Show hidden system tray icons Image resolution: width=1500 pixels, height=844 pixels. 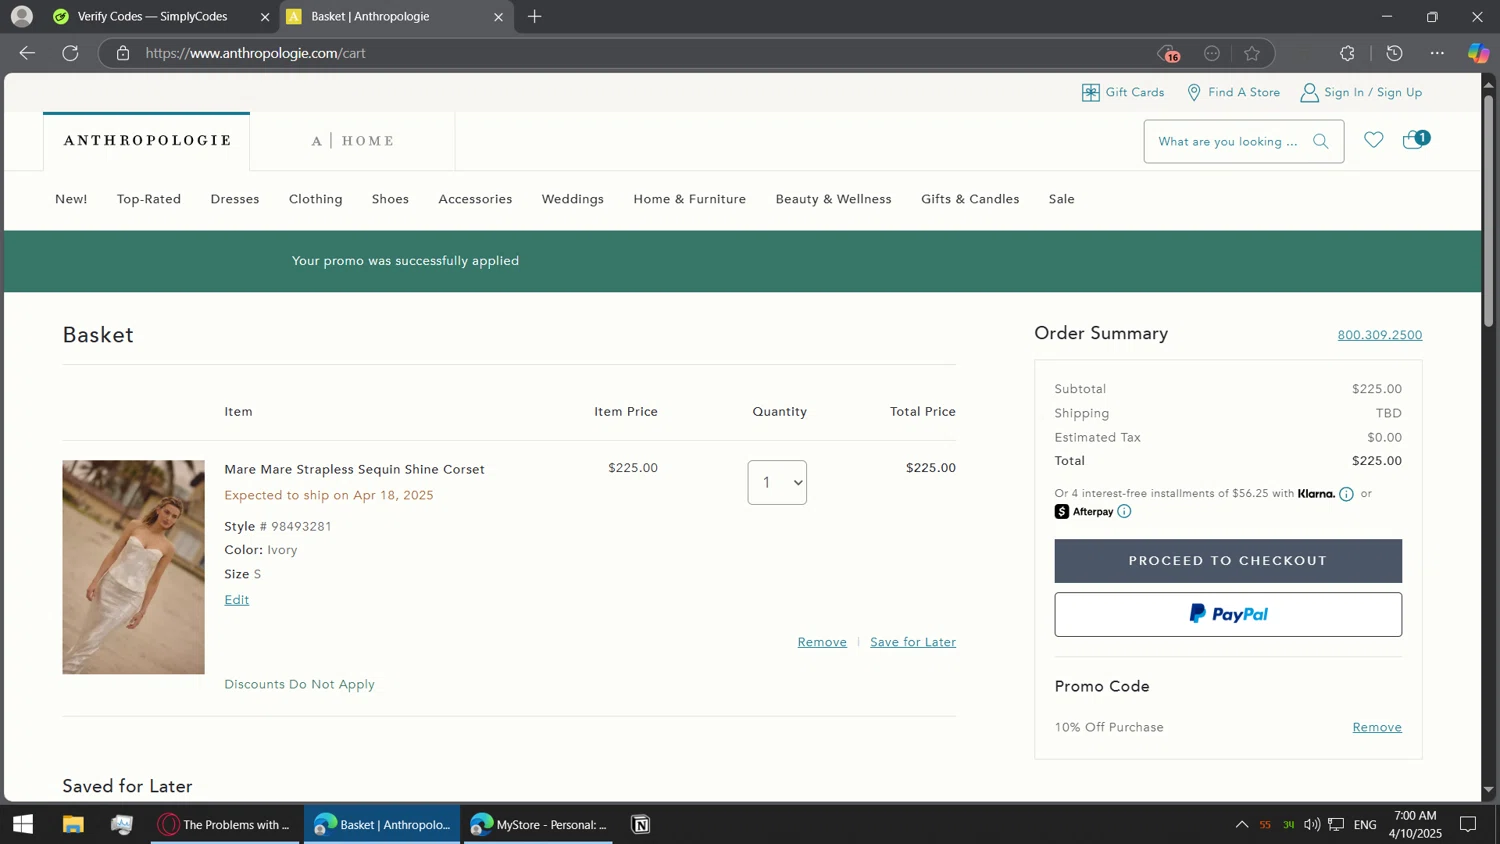click(x=1241, y=825)
